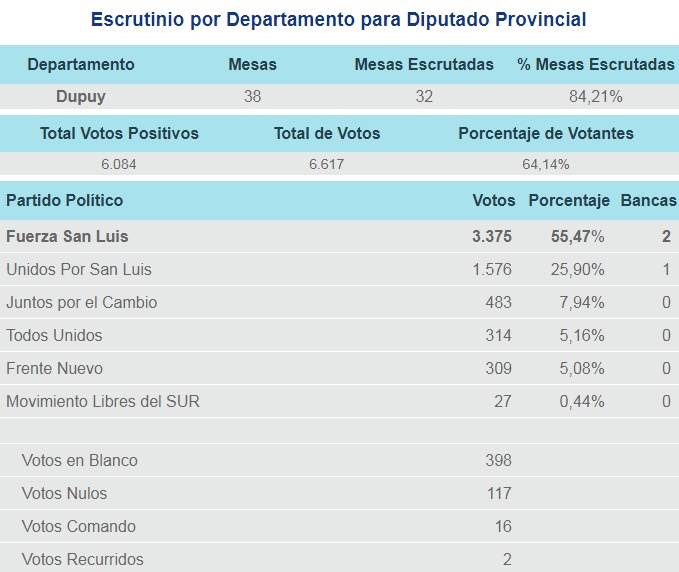Image resolution: width=679 pixels, height=572 pixels.
Task: Select Movimiento Libres del SUR row
Action: (340, 401)
